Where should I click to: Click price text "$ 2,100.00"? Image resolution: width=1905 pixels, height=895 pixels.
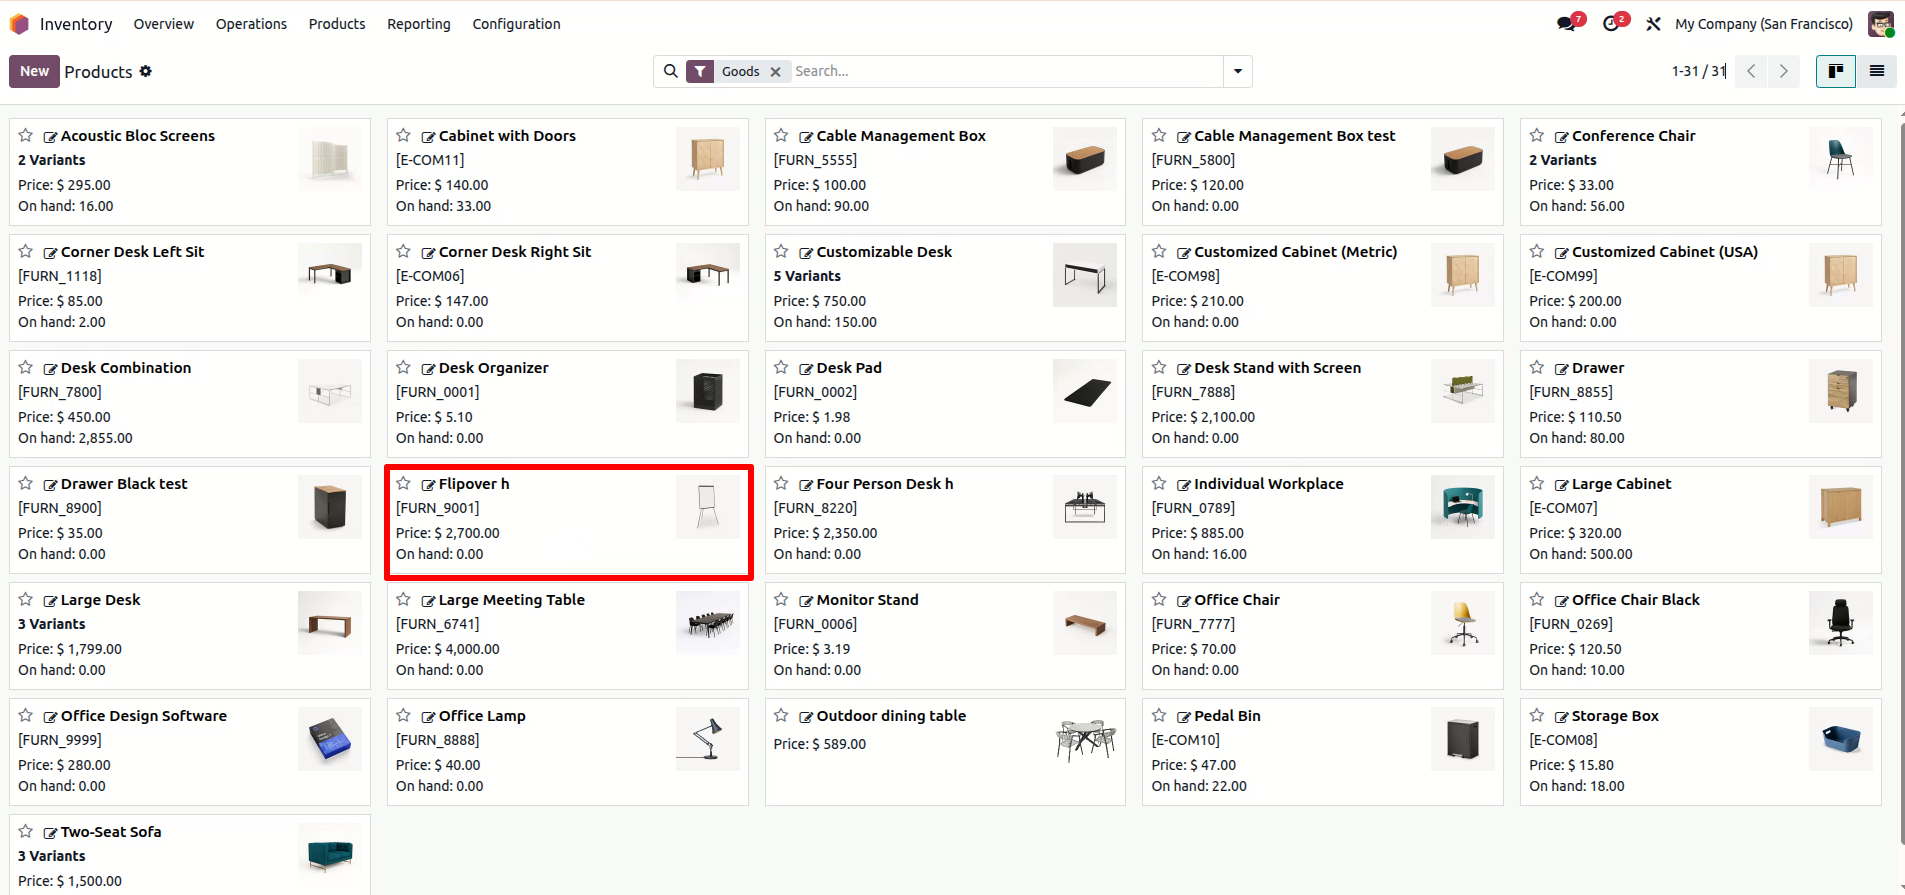coord(1220,417)
